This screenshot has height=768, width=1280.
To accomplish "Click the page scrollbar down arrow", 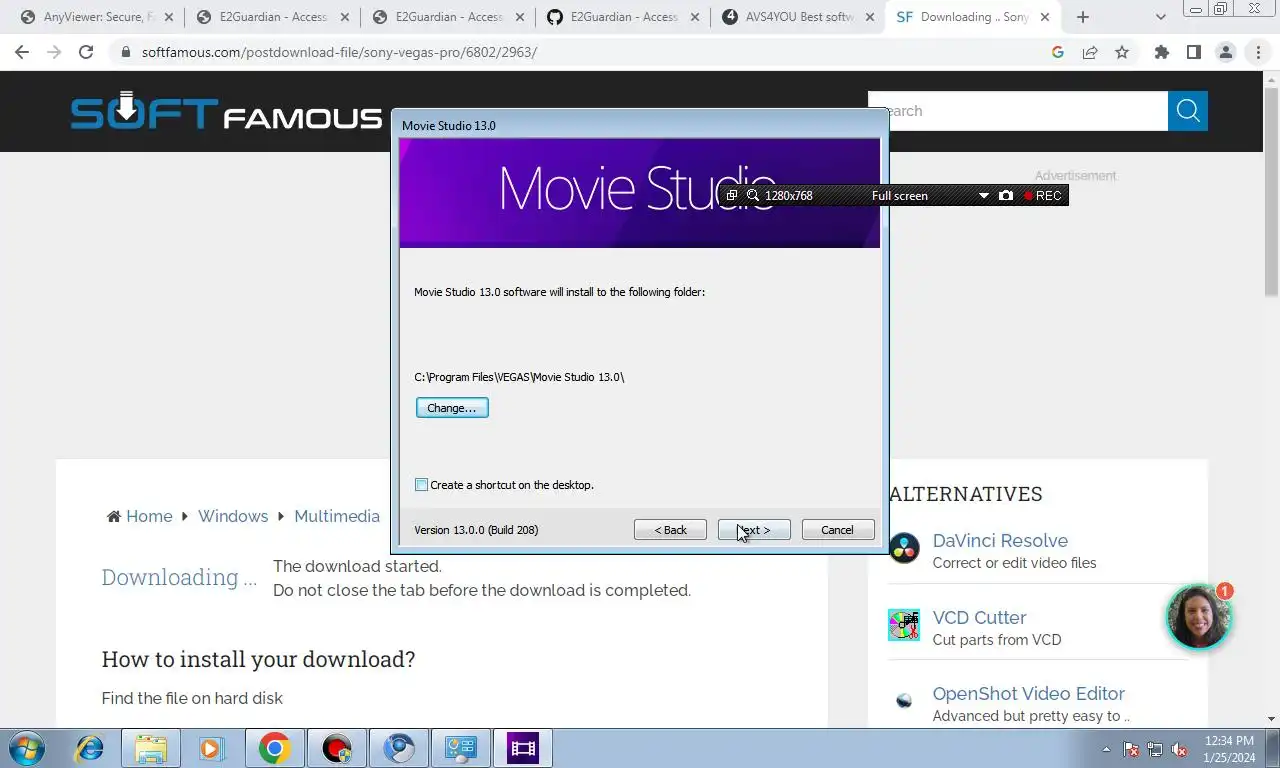I will (x=1272, y=718).
